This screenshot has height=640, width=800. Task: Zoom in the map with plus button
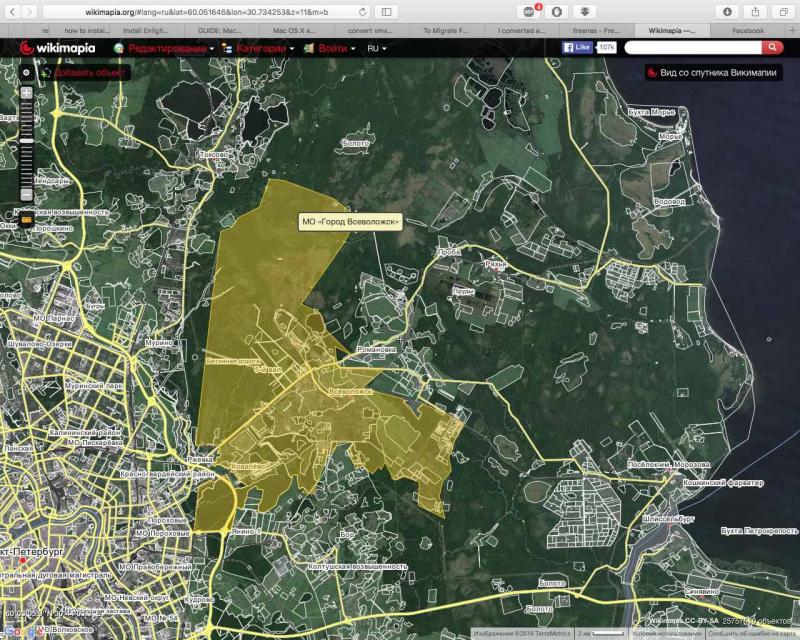tap(27, 93)
